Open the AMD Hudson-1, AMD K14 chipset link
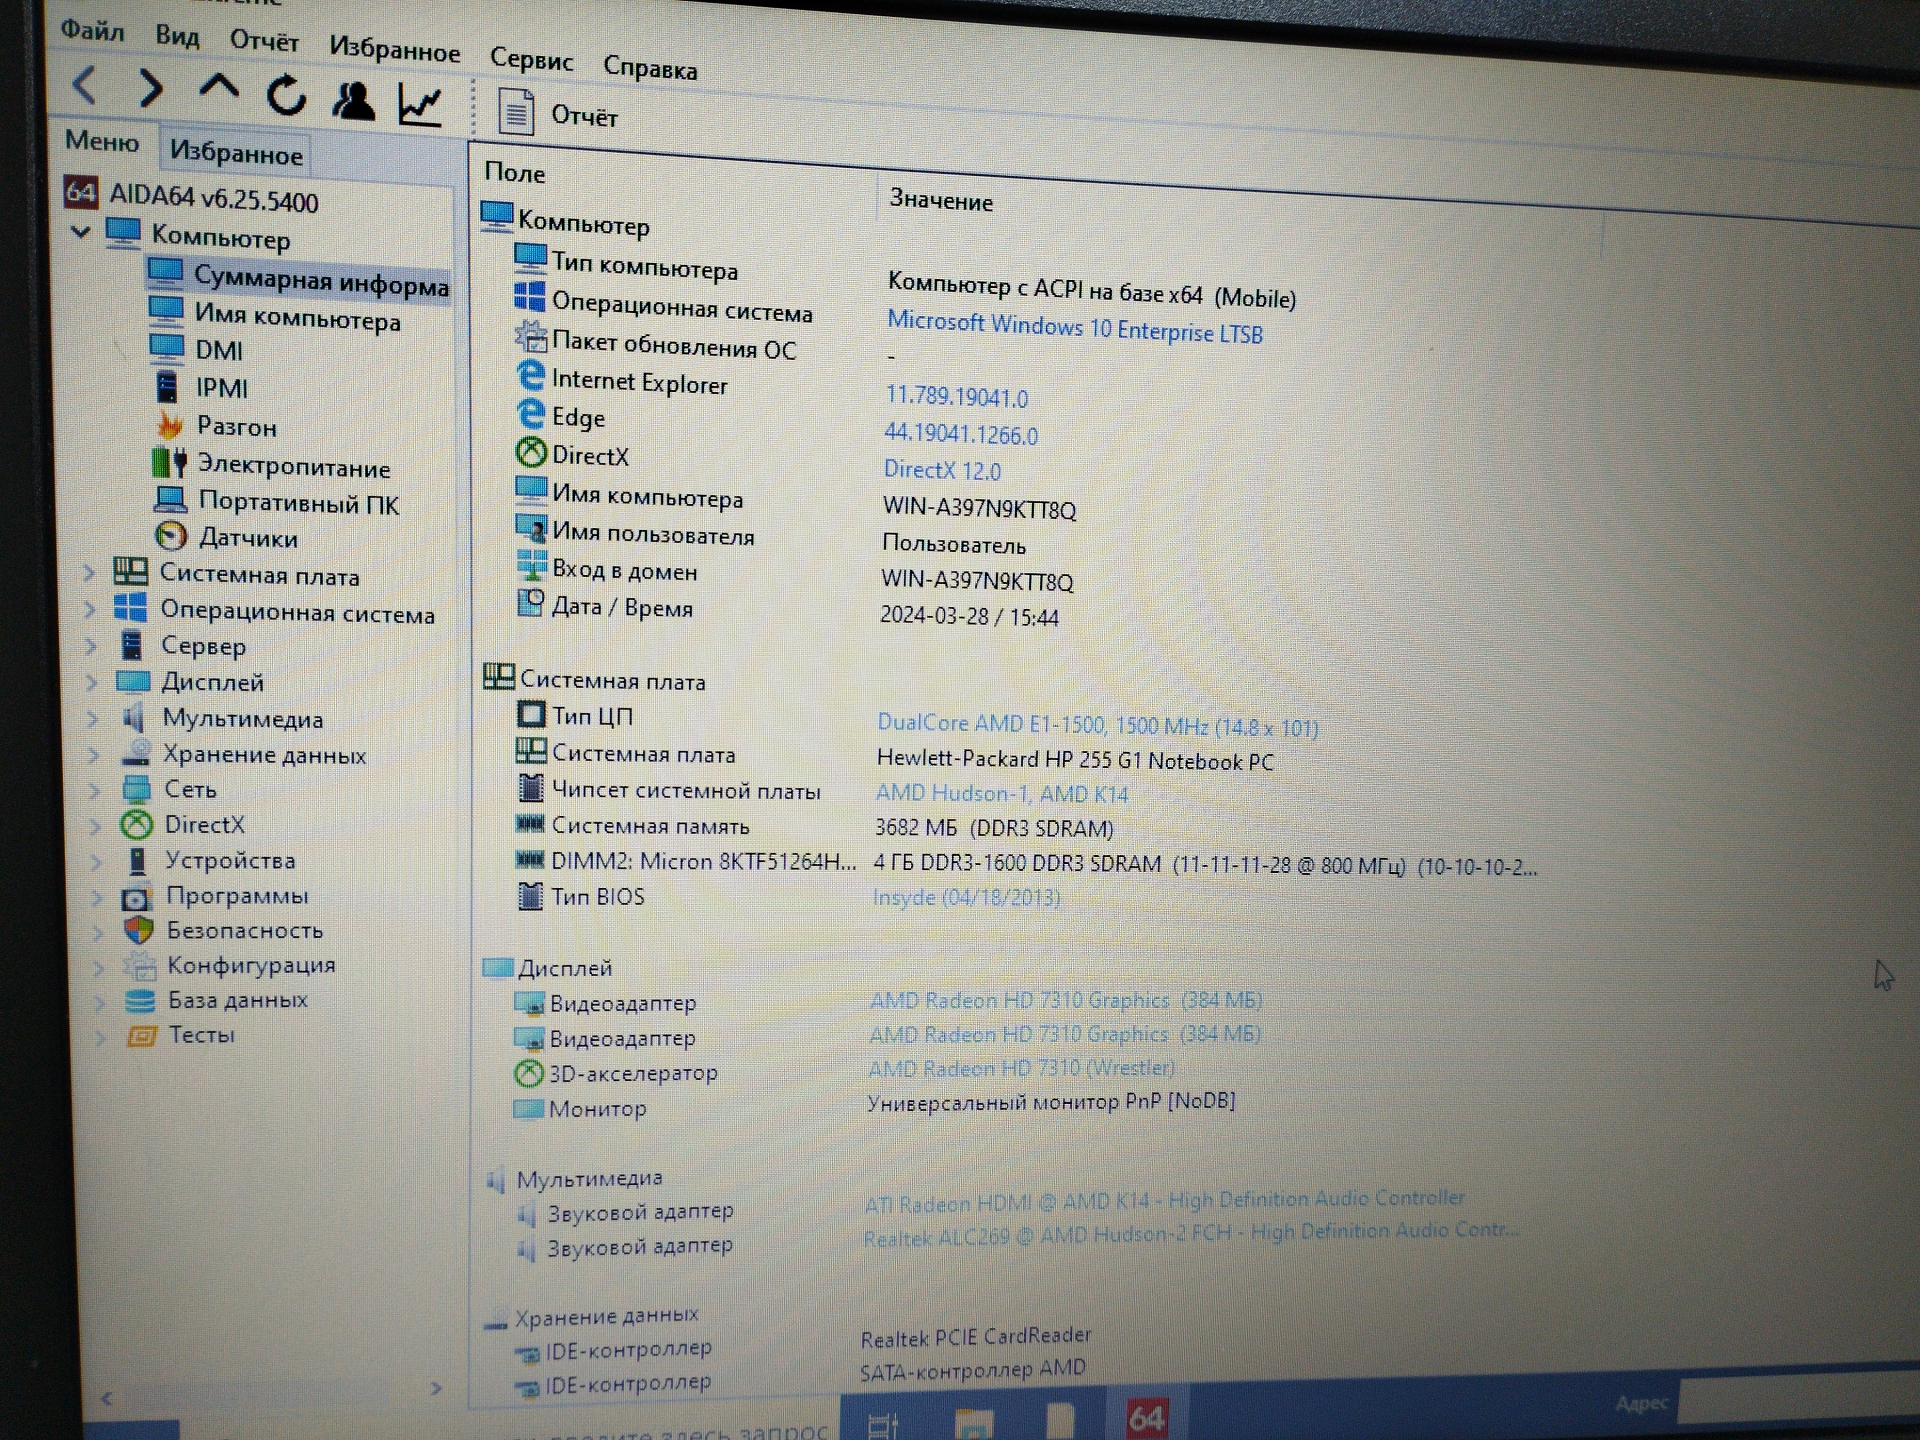The image size is (1920, 1440). [x=1002, y=793]
